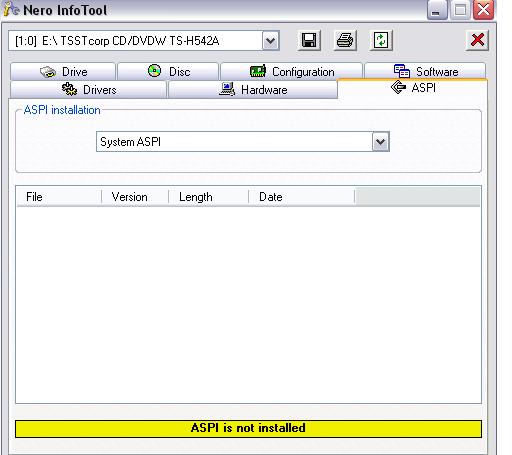
Task: Select the ASPI tab
Action: pos(413,88)
